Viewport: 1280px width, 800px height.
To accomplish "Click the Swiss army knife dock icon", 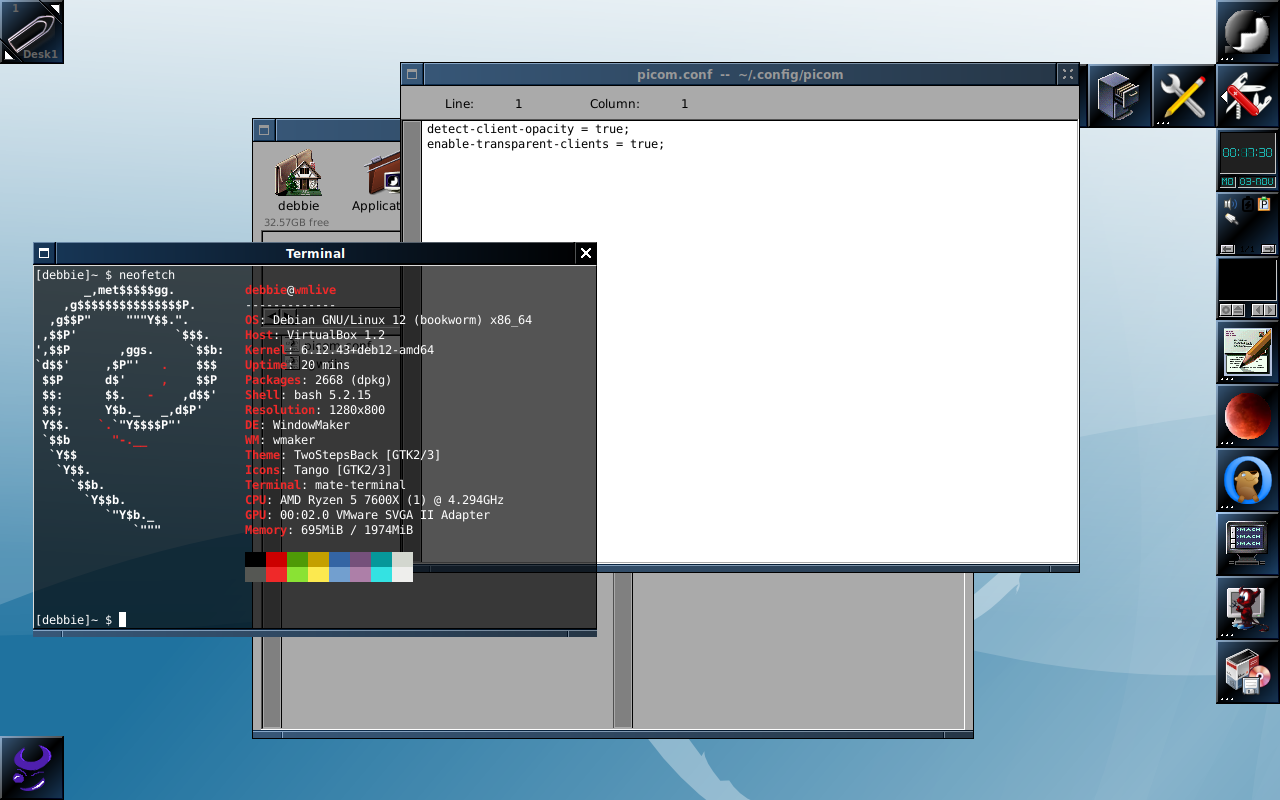I will [x=1247, y=96].
